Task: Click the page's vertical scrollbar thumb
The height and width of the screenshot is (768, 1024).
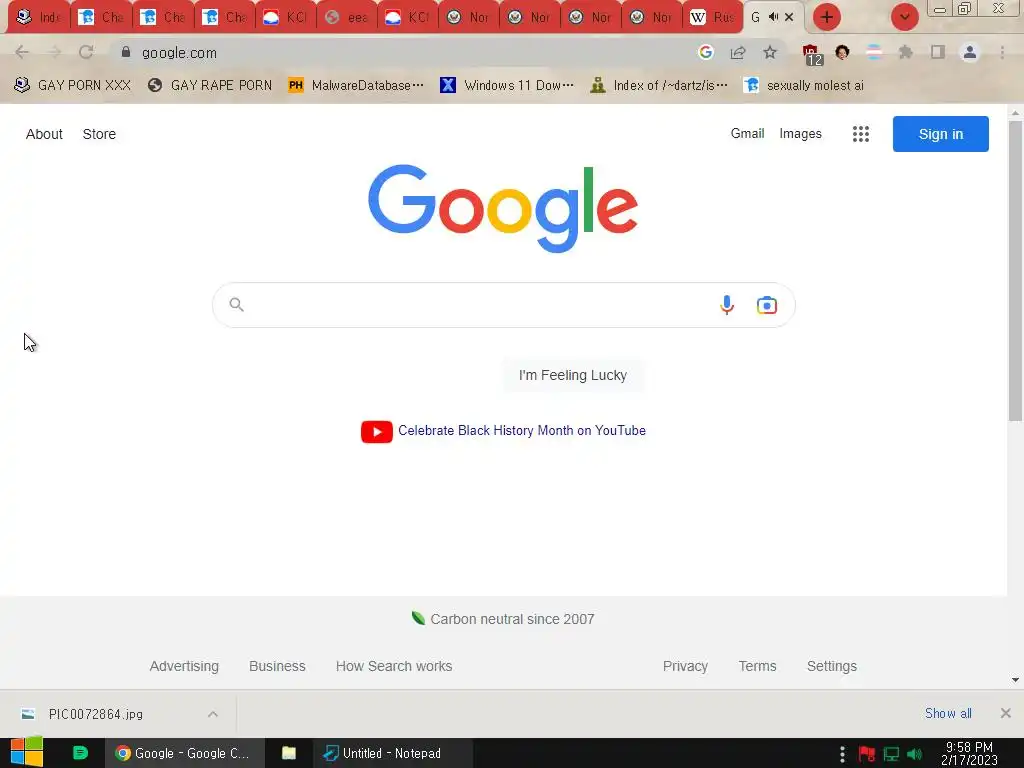Action: point(1015,271)
